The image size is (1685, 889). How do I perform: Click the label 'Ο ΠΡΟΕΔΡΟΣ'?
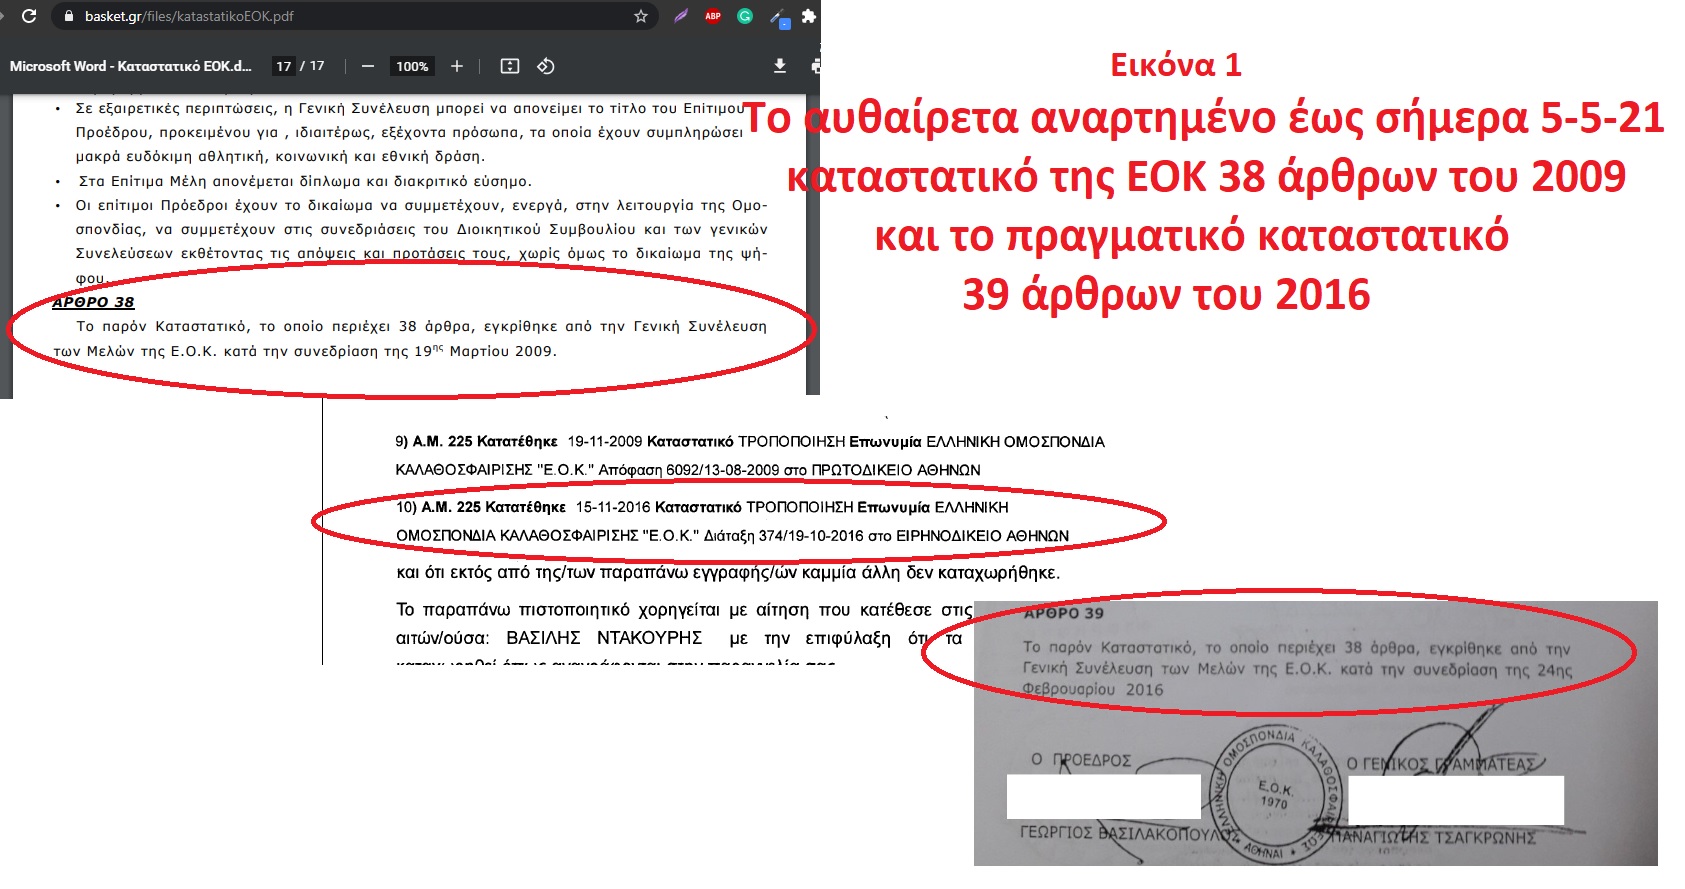tap(1081, 760)
